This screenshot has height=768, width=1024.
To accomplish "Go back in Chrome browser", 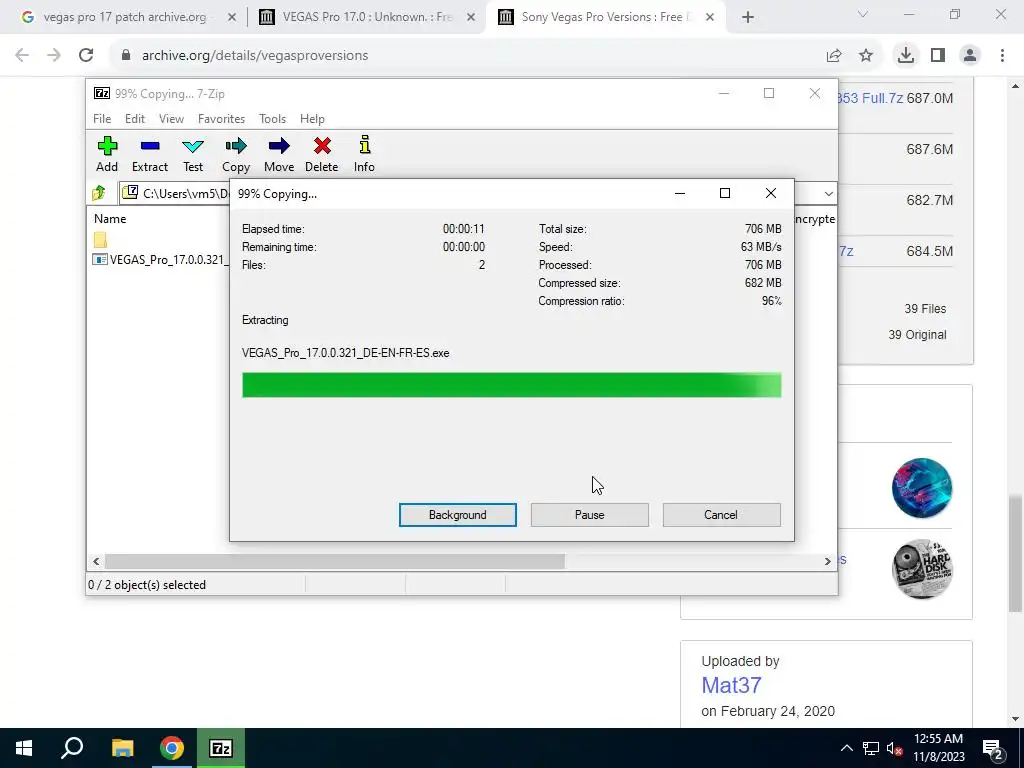I will coord(22,56).
